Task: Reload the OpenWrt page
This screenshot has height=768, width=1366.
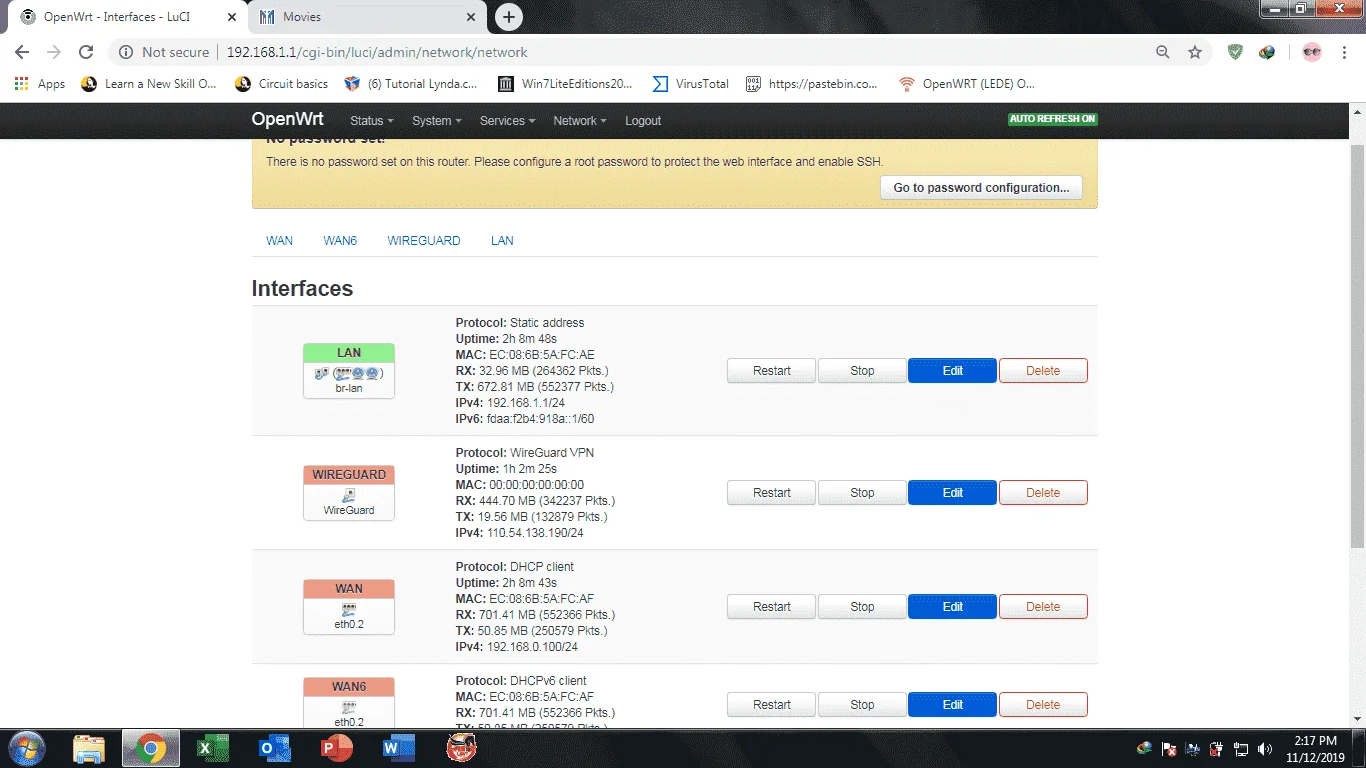Action: [x=86, y=52]
